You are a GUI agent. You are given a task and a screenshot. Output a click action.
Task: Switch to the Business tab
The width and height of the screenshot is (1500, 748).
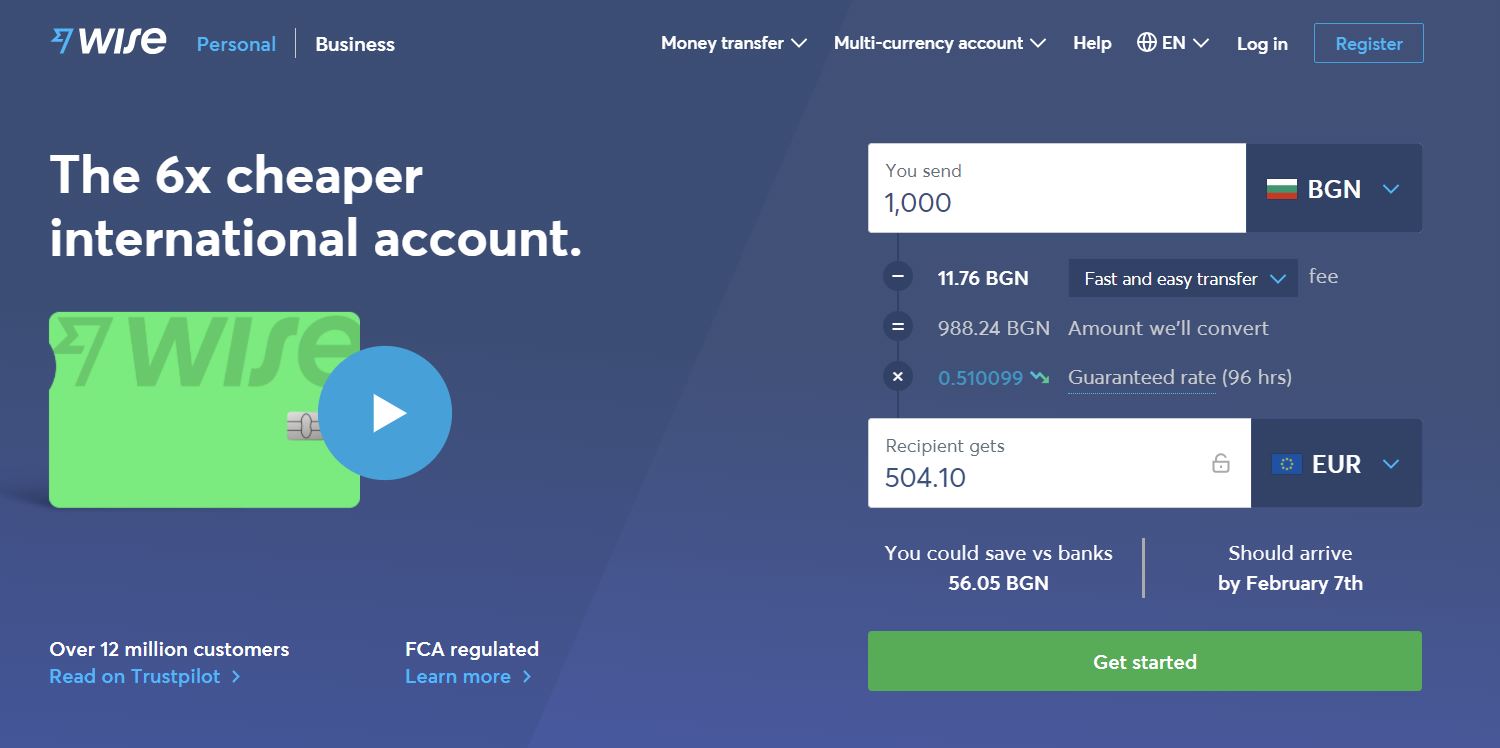(x=355, y=44)
